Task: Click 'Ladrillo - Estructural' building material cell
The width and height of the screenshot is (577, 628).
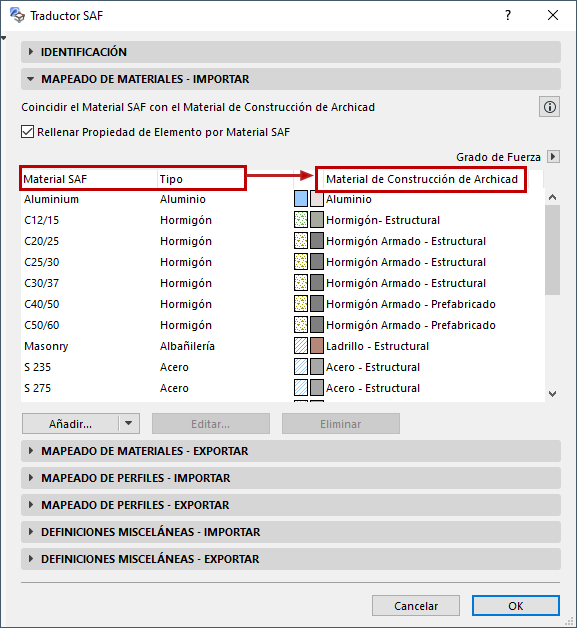Action: tap(377, 346)
